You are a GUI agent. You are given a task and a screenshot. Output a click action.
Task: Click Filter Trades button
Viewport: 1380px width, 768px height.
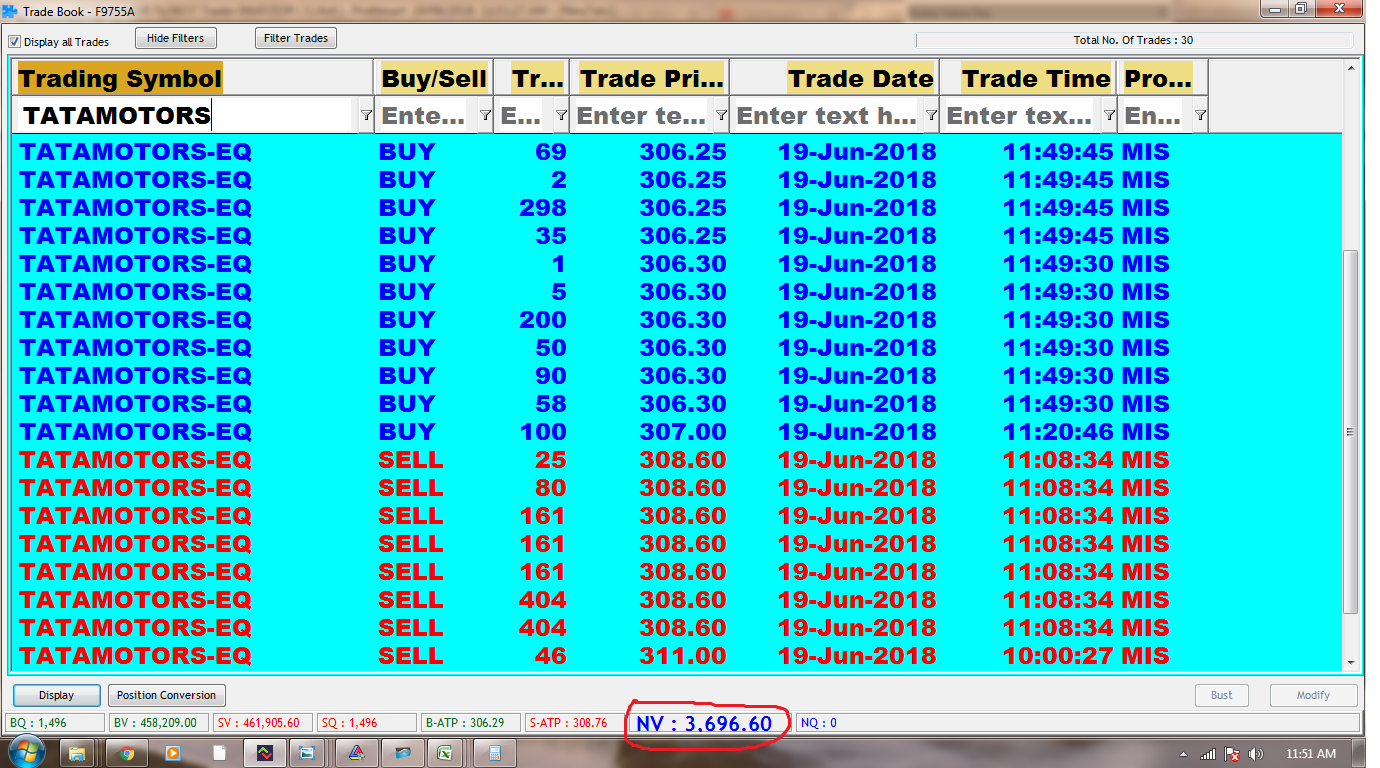pos(296,38)
